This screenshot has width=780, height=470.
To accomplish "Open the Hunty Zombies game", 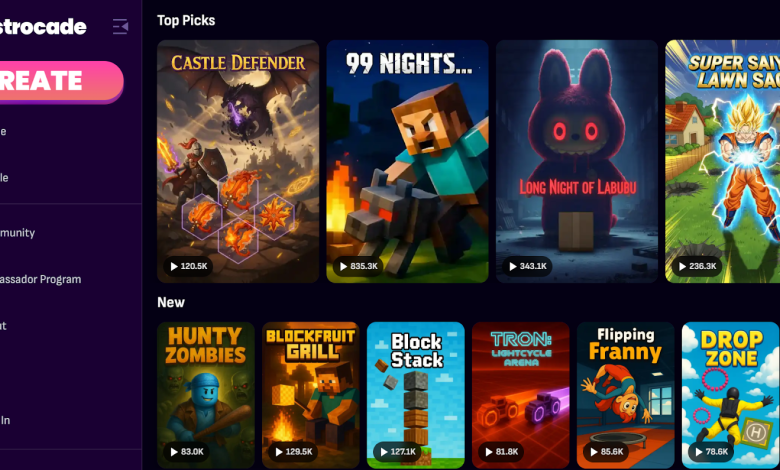I will pos(206,395).
